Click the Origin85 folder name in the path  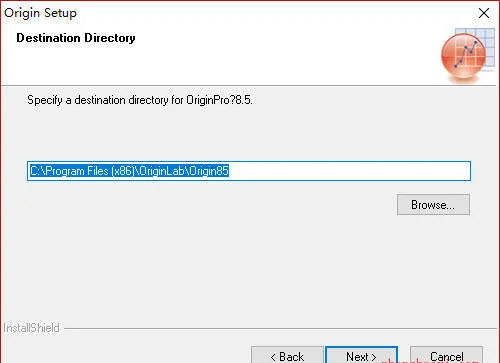pos(209,171)
